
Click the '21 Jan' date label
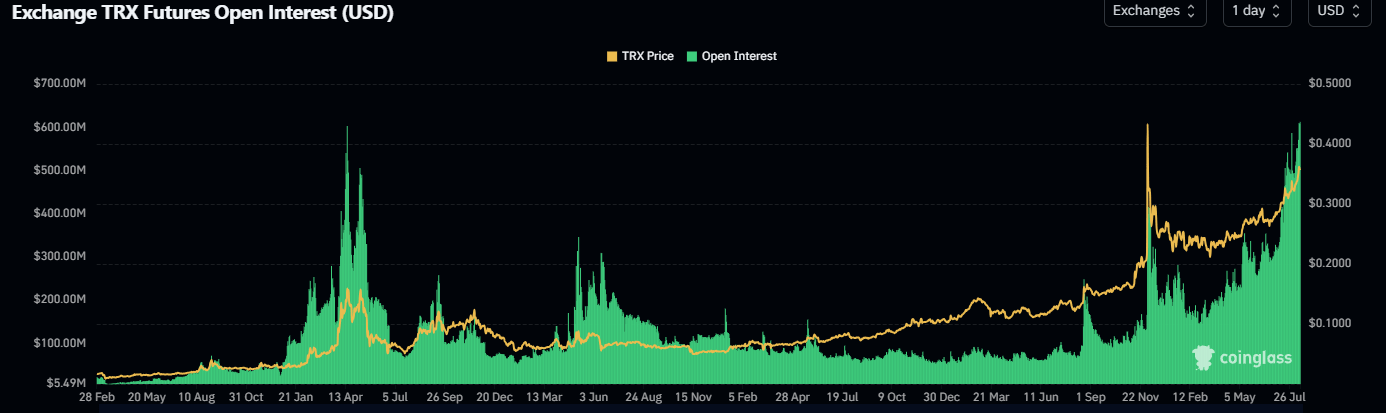point(296,397)
